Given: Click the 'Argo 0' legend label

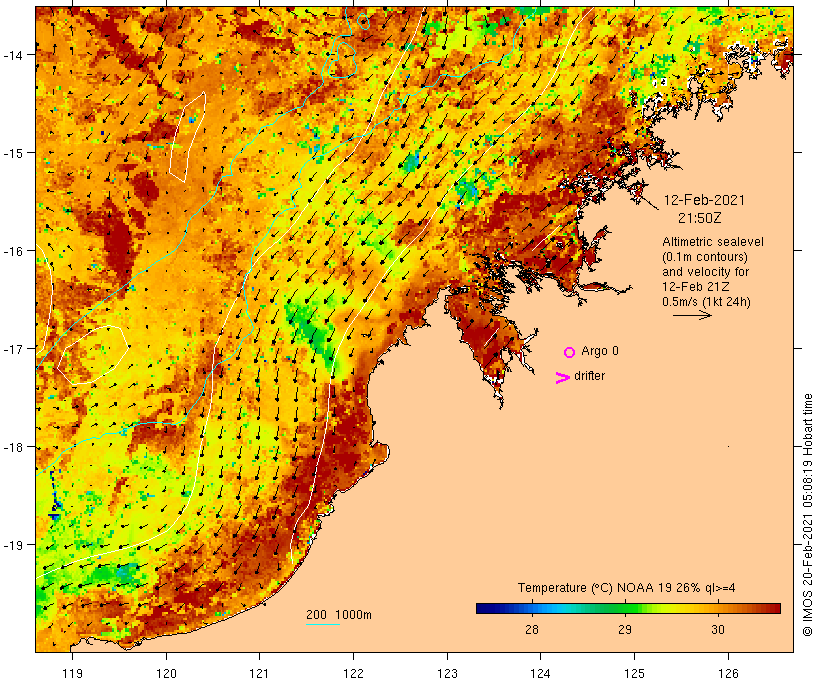Looking at the screenshot, I should coord(600,351).
